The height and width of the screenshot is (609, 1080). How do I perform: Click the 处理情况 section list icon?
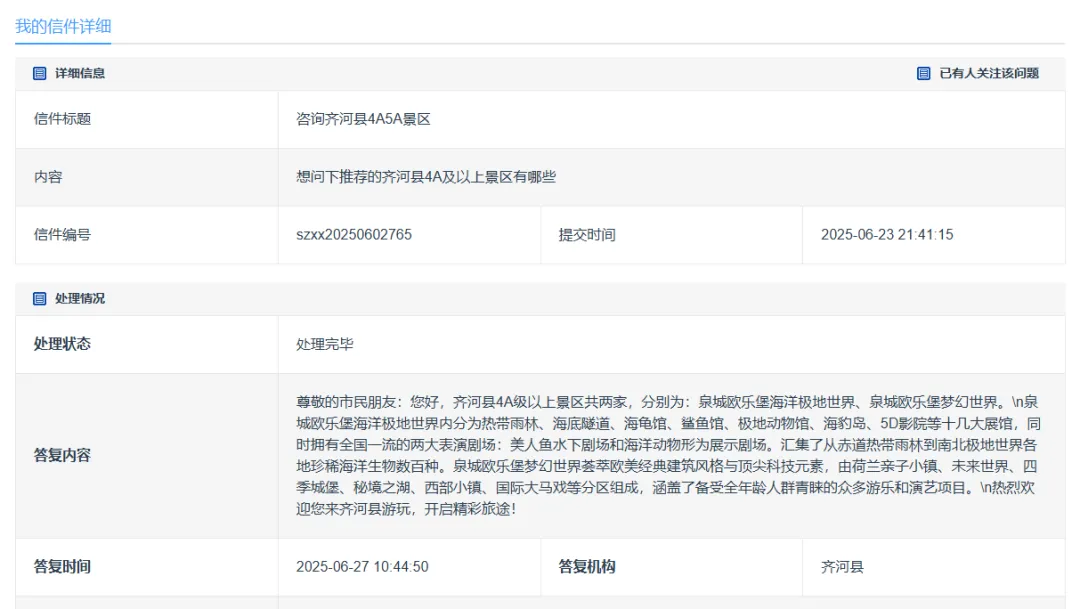click(x=39, y=298)
